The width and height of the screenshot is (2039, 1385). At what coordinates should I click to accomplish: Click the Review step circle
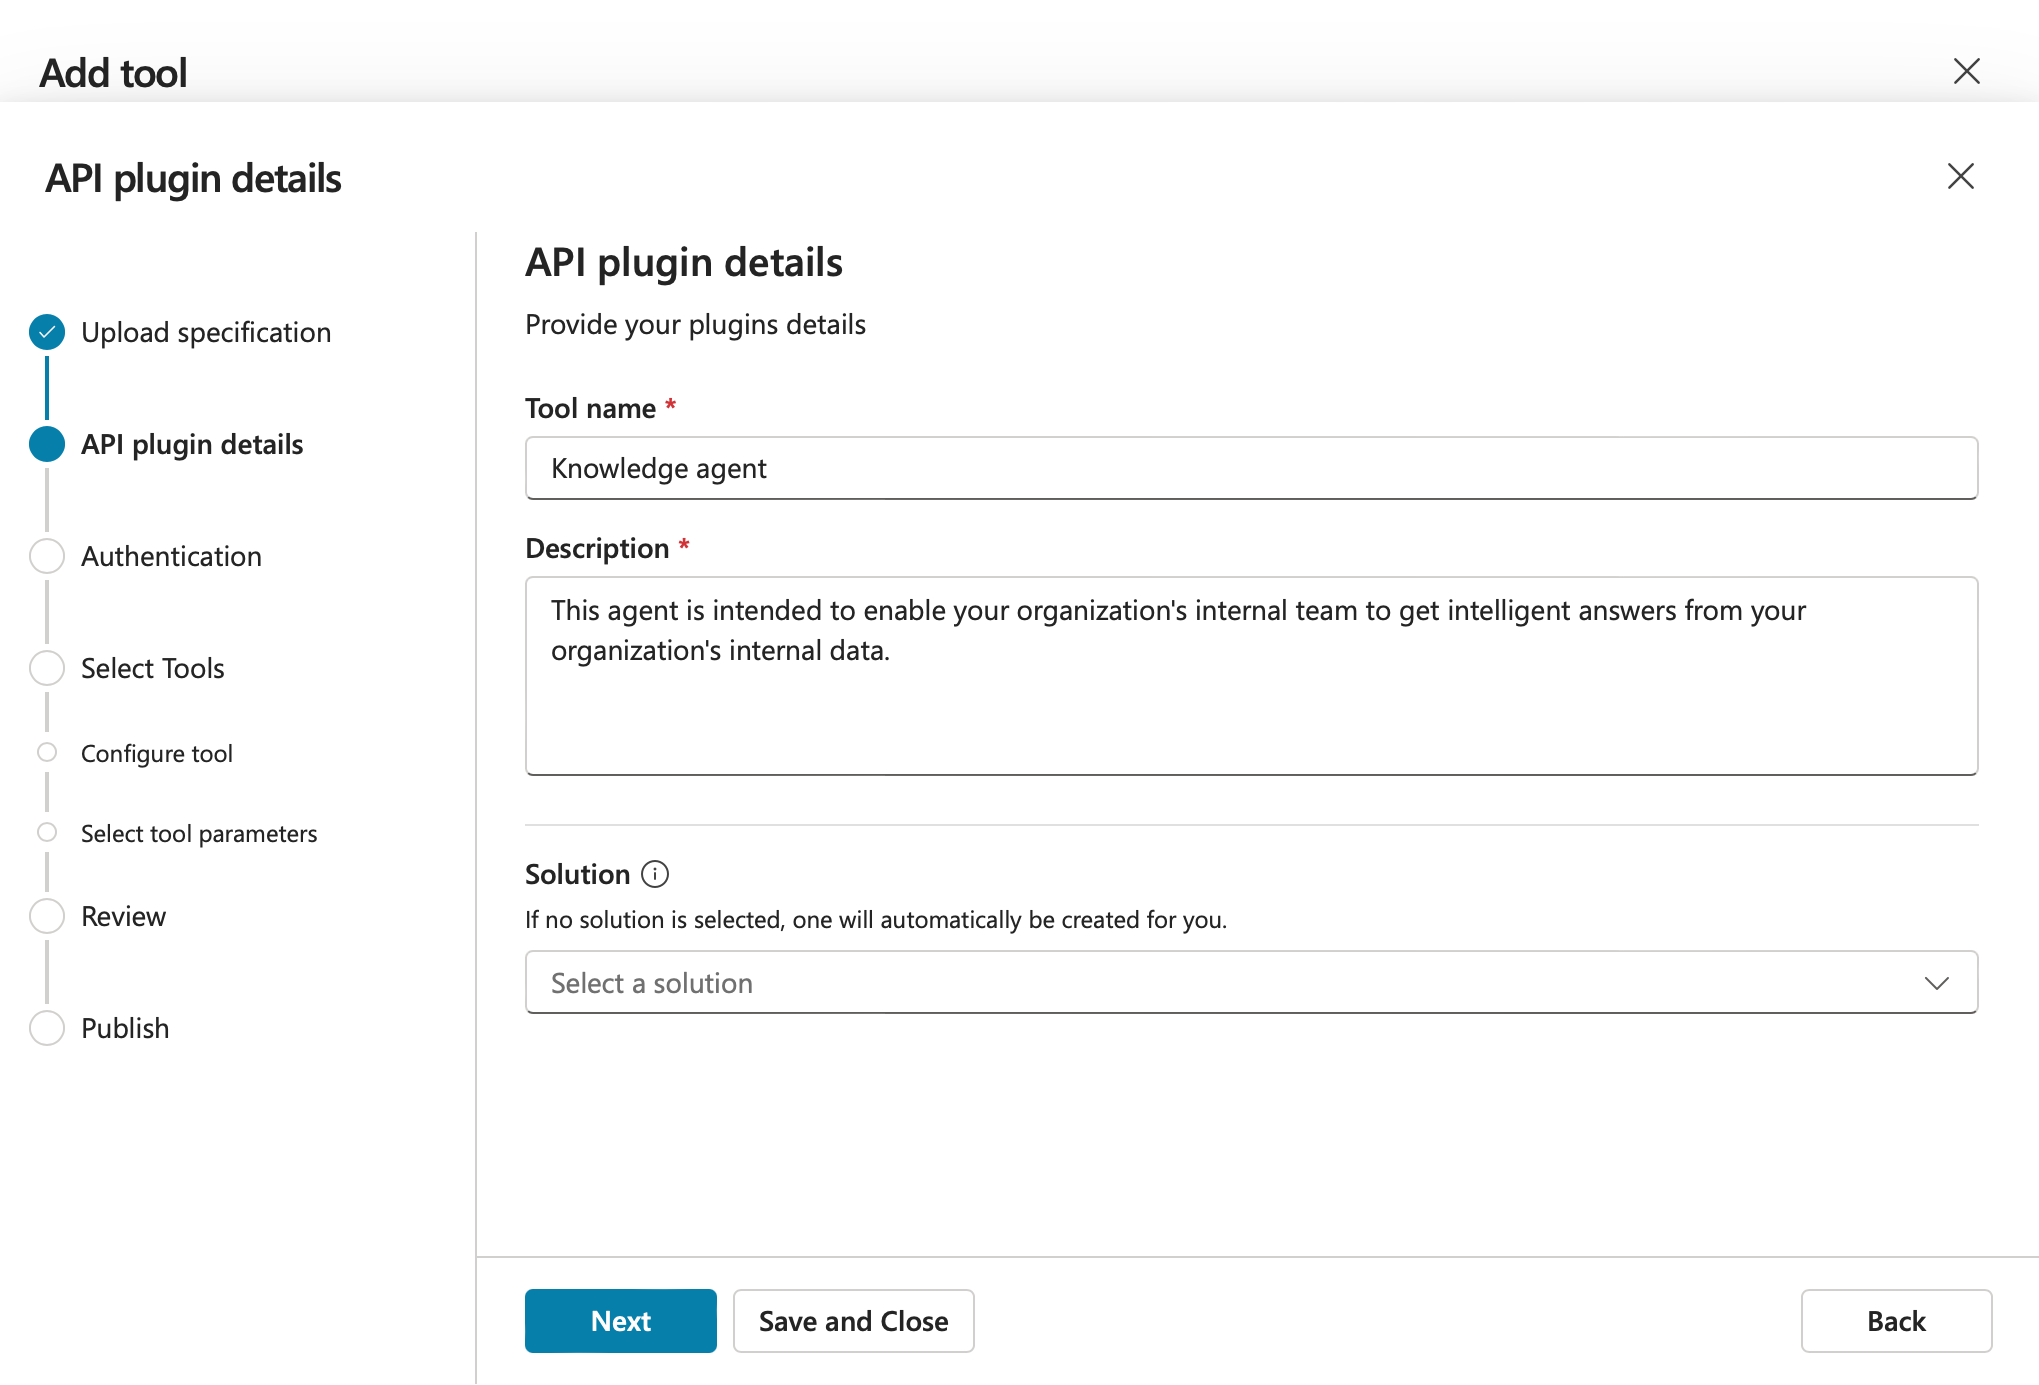[46, 915]
